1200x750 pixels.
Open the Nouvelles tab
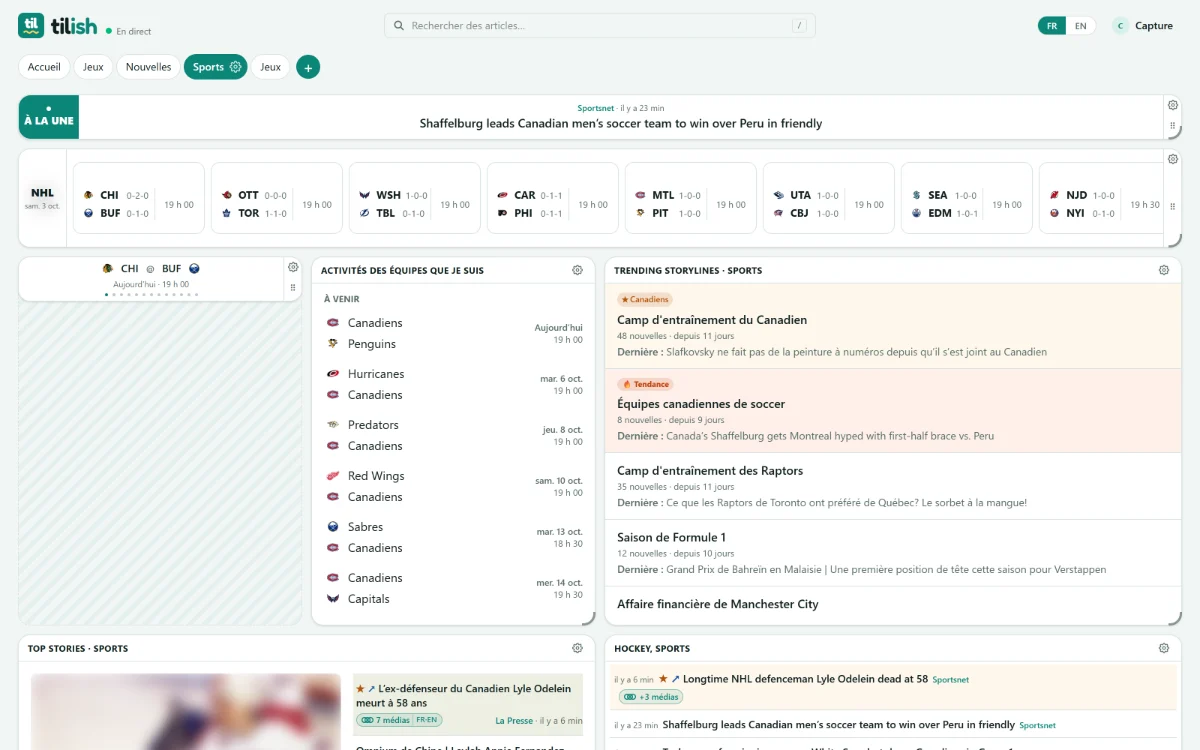click(148, 67)
